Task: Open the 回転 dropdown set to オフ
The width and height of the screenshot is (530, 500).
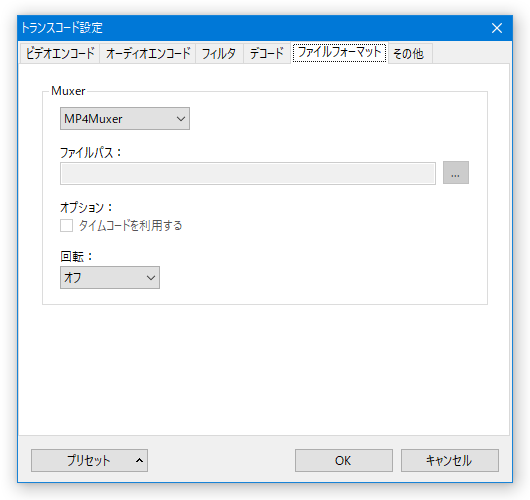Action: point(110,278)
